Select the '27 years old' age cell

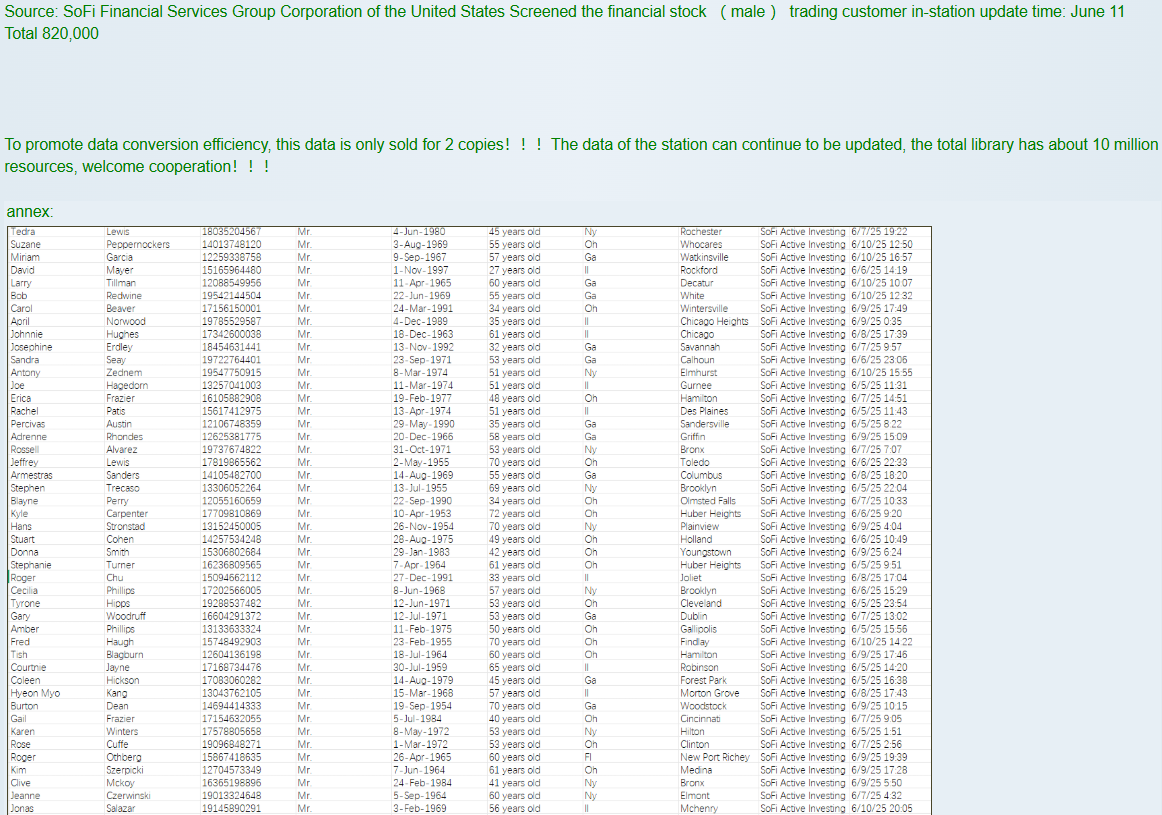[x=514, y=270]
